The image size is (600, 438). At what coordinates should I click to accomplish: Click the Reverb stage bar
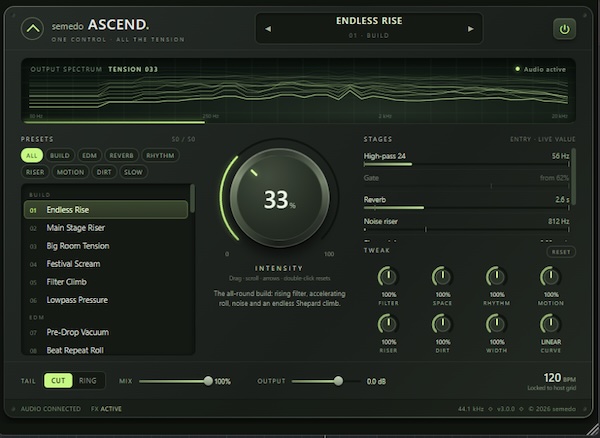(466, 208)
